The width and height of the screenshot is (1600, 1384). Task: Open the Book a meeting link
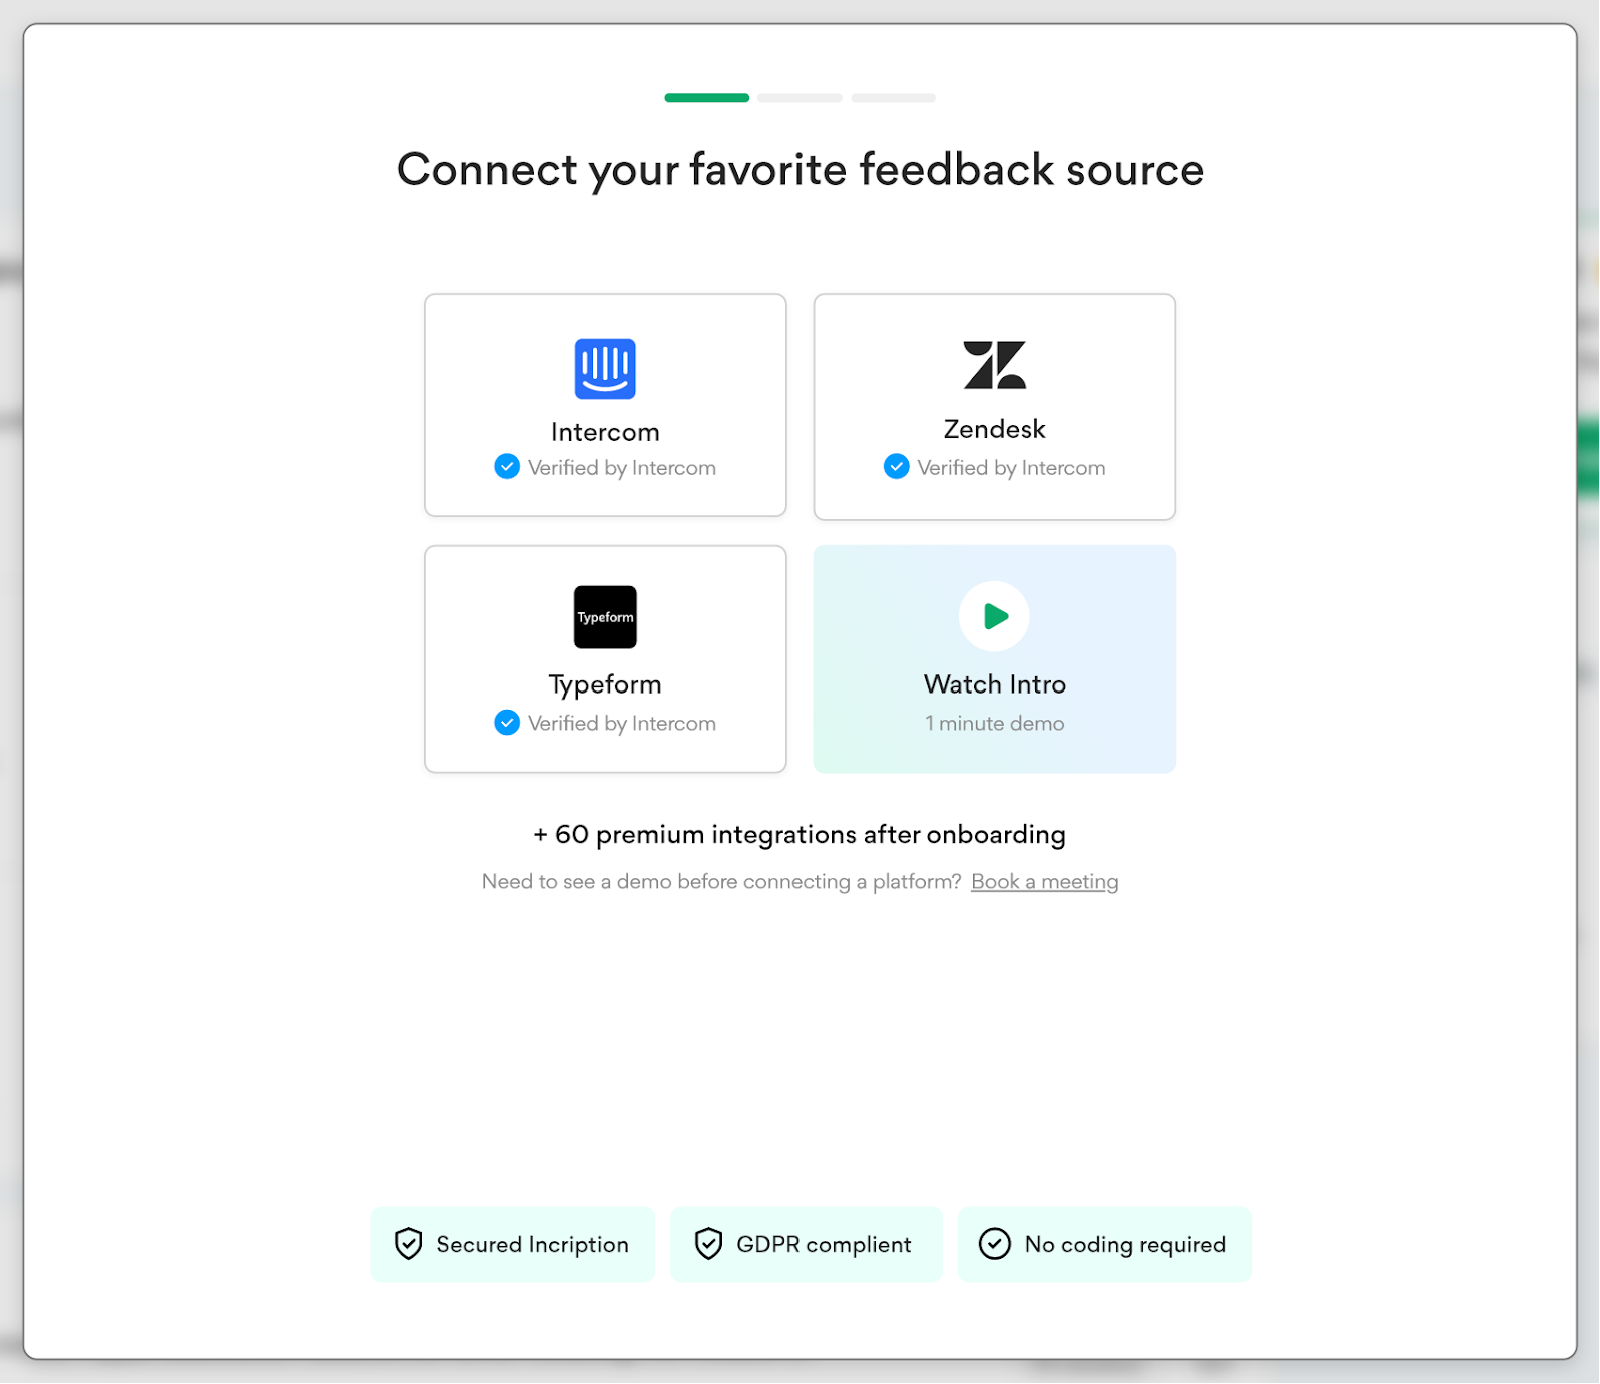(1045, 882)
